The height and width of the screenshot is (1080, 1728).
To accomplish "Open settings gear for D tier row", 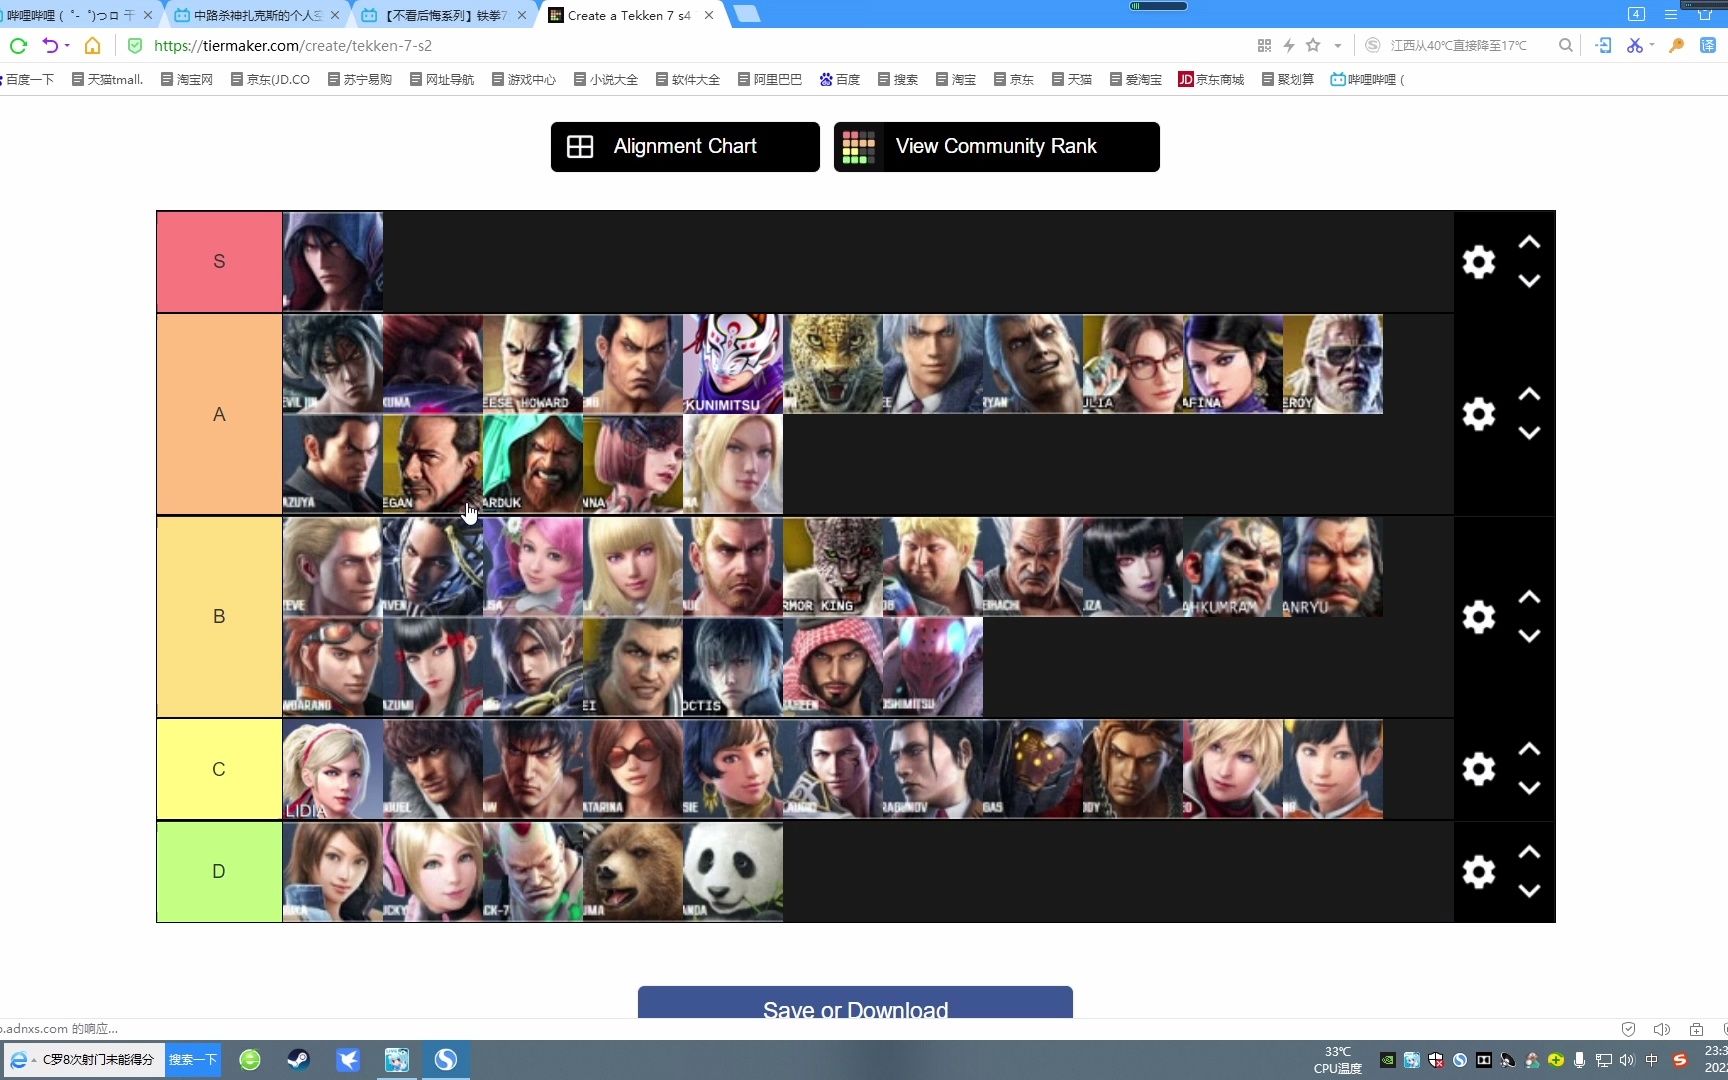I will (1478, 872).
